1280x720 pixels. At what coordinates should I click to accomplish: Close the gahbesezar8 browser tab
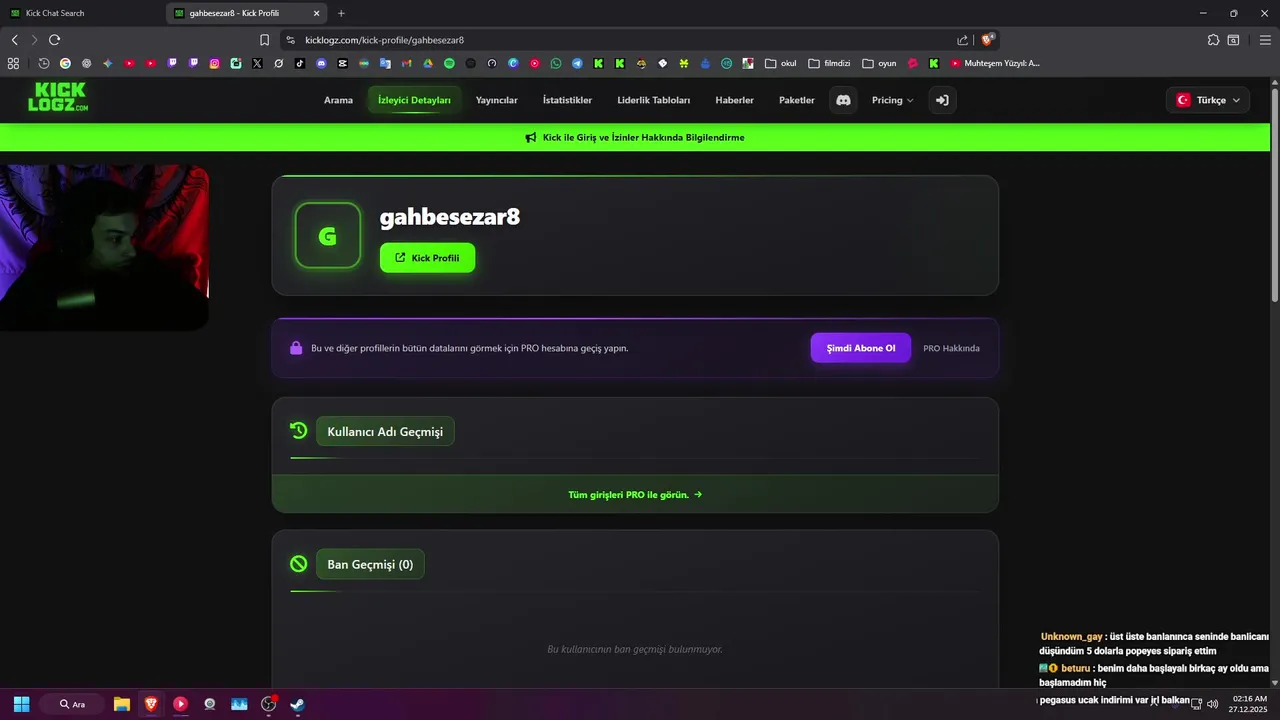coord(317,13)
